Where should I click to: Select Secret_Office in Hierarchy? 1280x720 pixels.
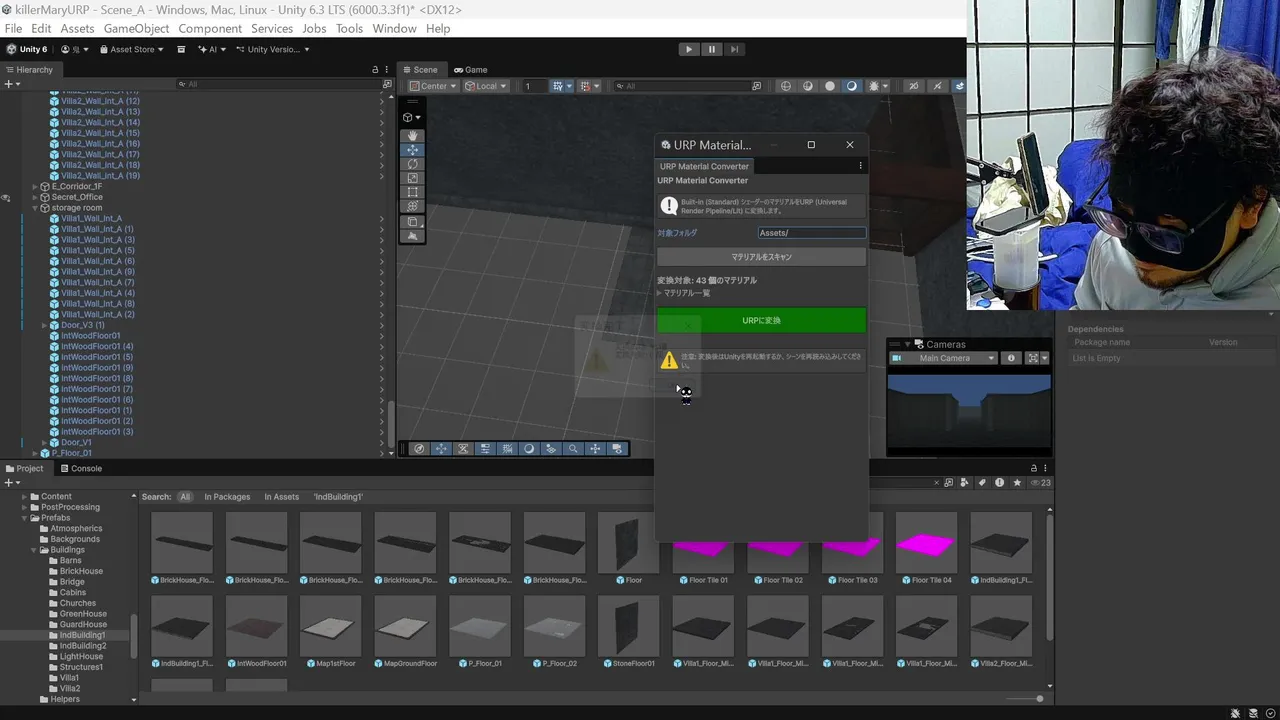(77, 197)
